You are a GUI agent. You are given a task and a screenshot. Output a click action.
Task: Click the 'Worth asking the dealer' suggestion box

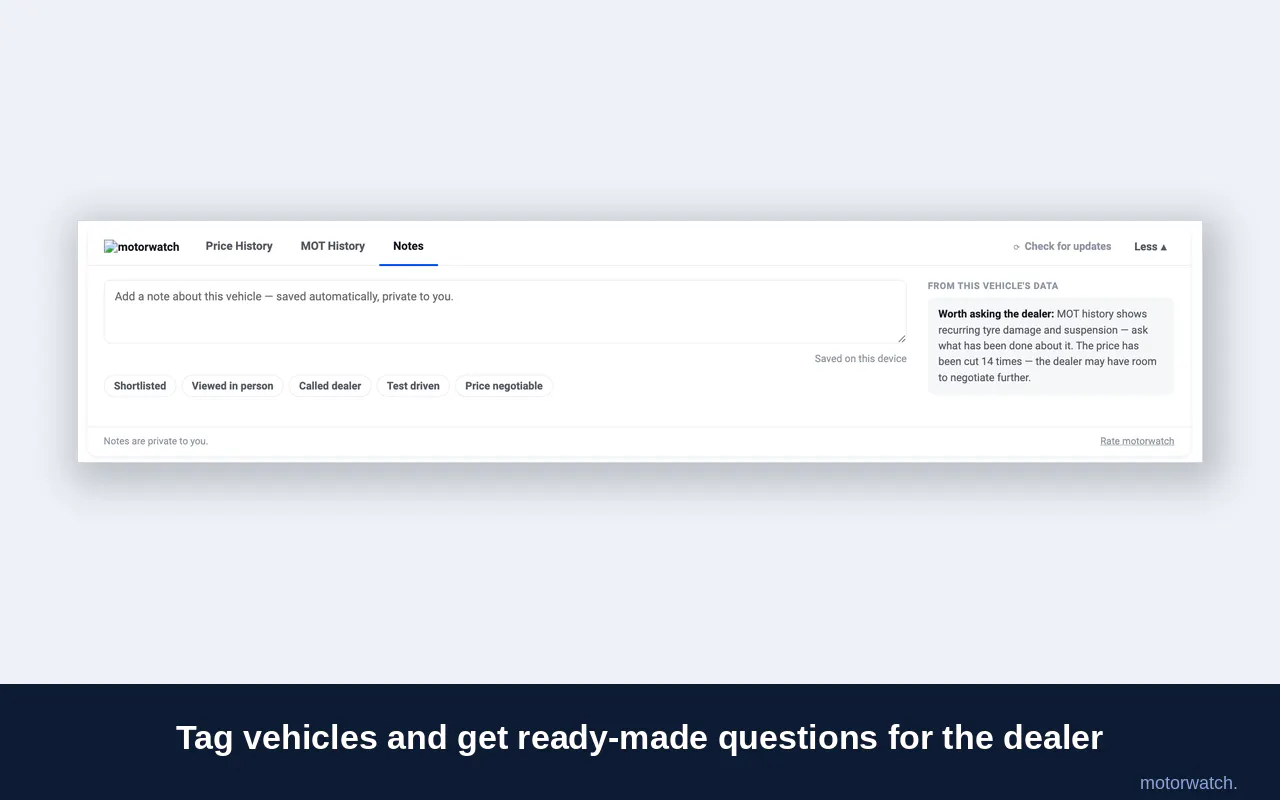1050,346
